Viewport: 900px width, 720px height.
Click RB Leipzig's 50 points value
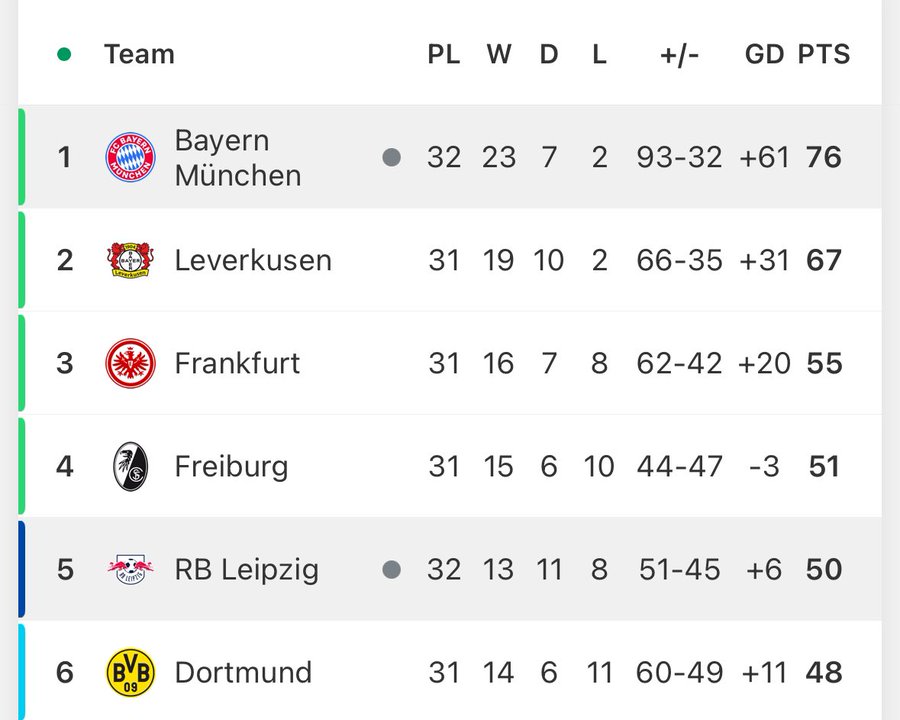(x=824, y=569)
